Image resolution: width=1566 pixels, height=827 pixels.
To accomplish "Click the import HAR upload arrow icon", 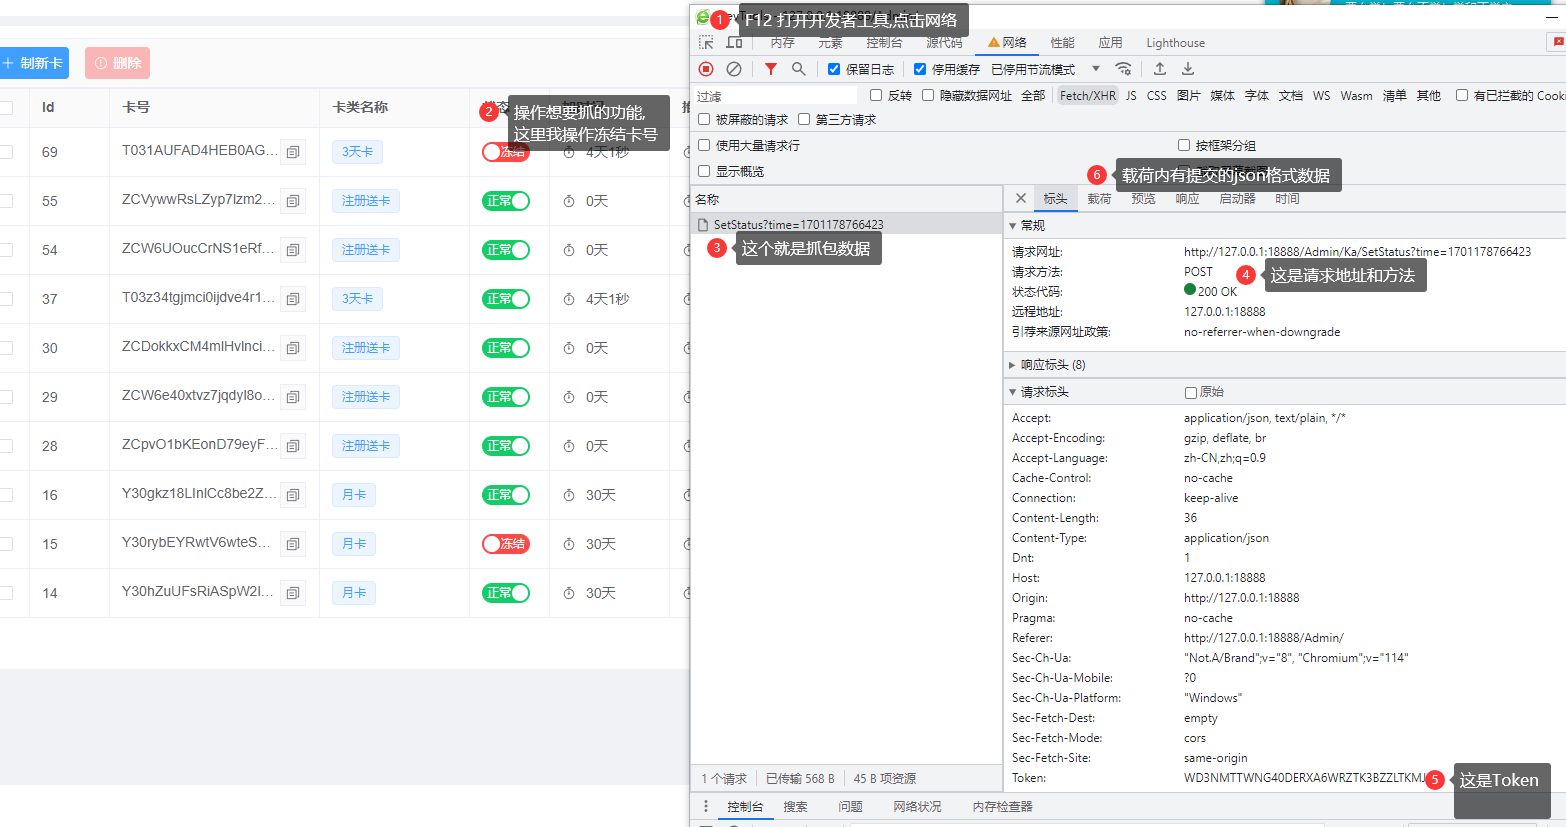I will coord(1160,69).
